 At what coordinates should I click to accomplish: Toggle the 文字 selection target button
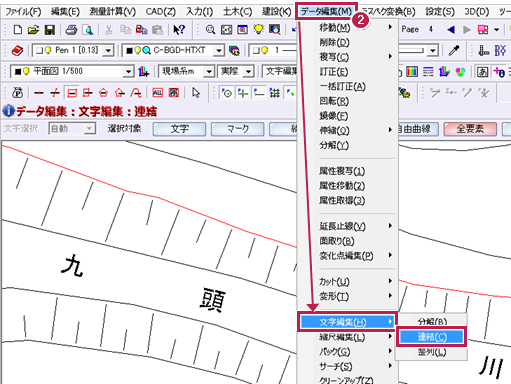pyautogui.click(x=179, y=129)
